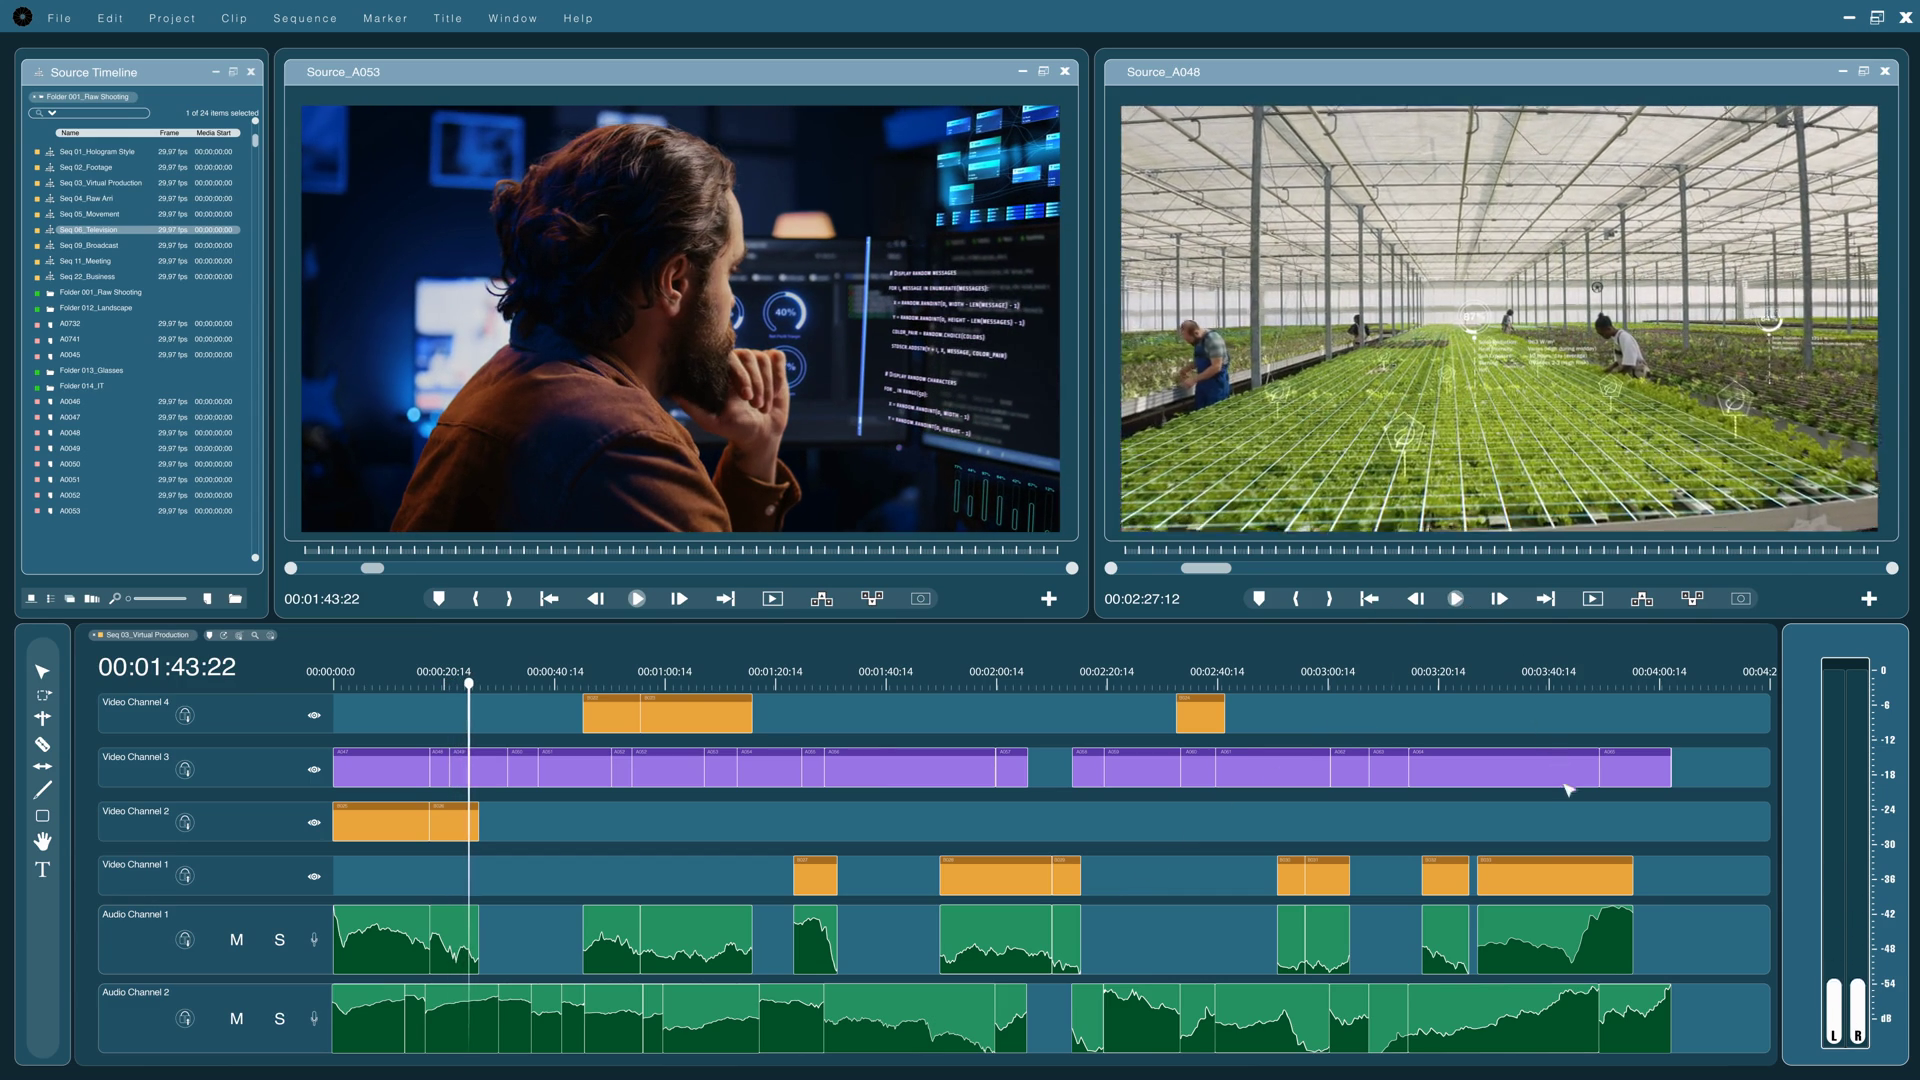
Task: Go to in-point in Source_A048
Action: tap(1369, 598)
